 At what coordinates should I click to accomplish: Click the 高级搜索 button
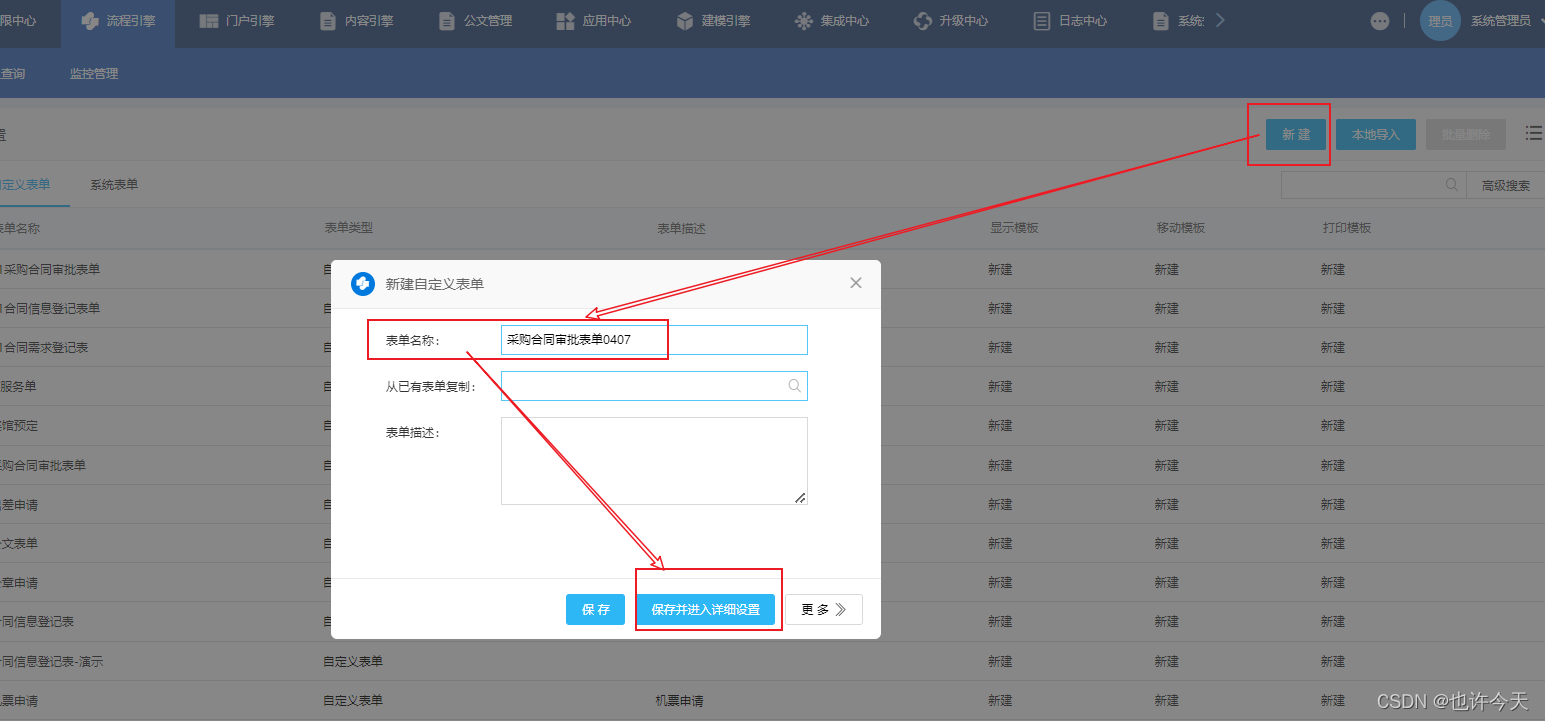click(x=1506, y=185)
